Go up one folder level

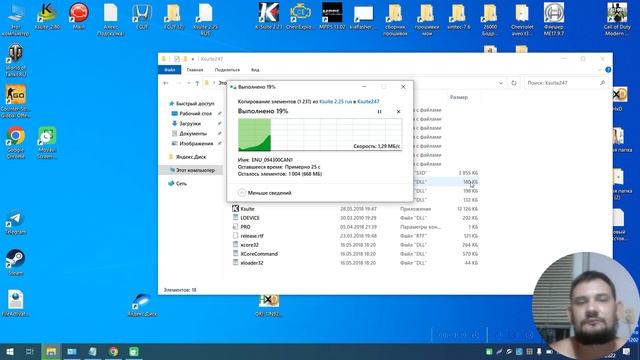pos(197,83)
